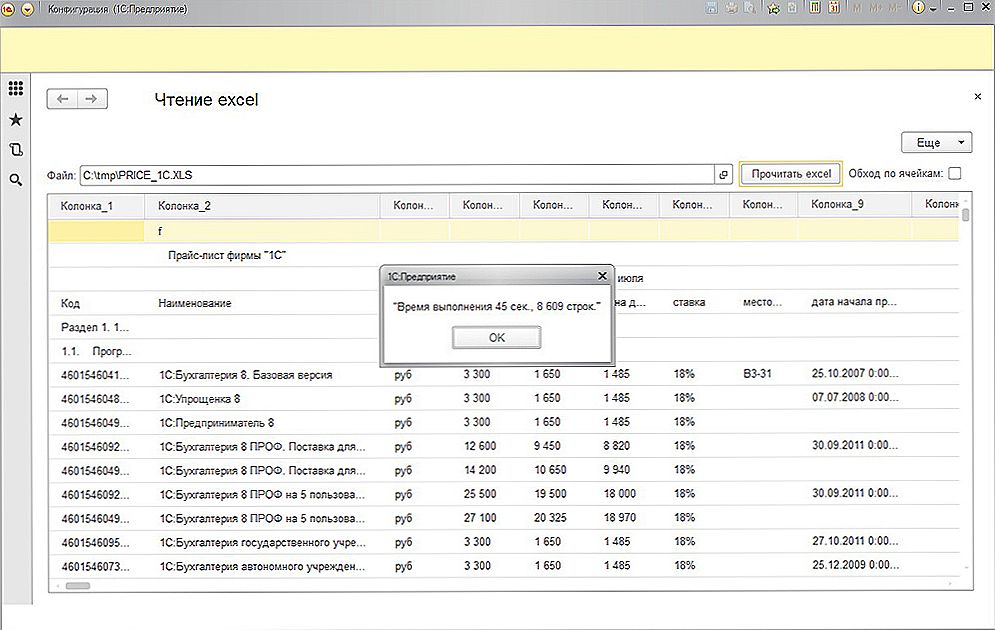This screenshot has height=630, width=995.
Task: Open the calculator icon in title bar
Action: click(x=813, y=8)
